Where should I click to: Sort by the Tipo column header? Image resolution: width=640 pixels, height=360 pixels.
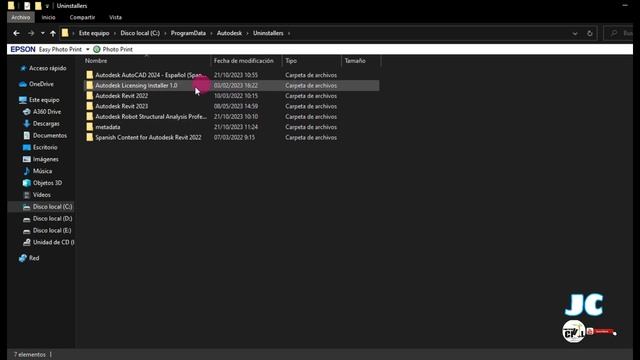point(291,61)
